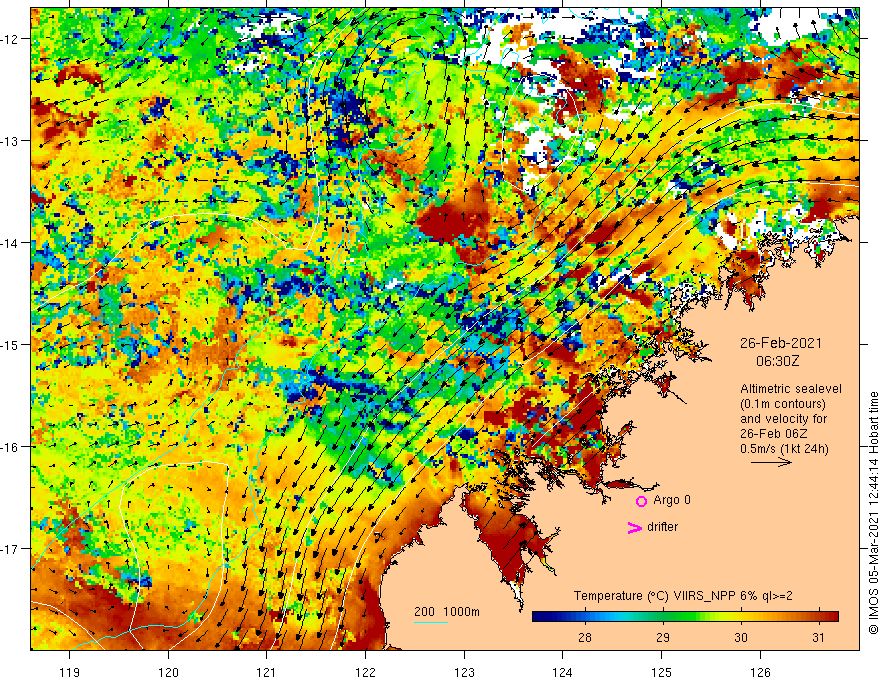Click the magenta drifter arrow symbol

[x=634, y=527]
